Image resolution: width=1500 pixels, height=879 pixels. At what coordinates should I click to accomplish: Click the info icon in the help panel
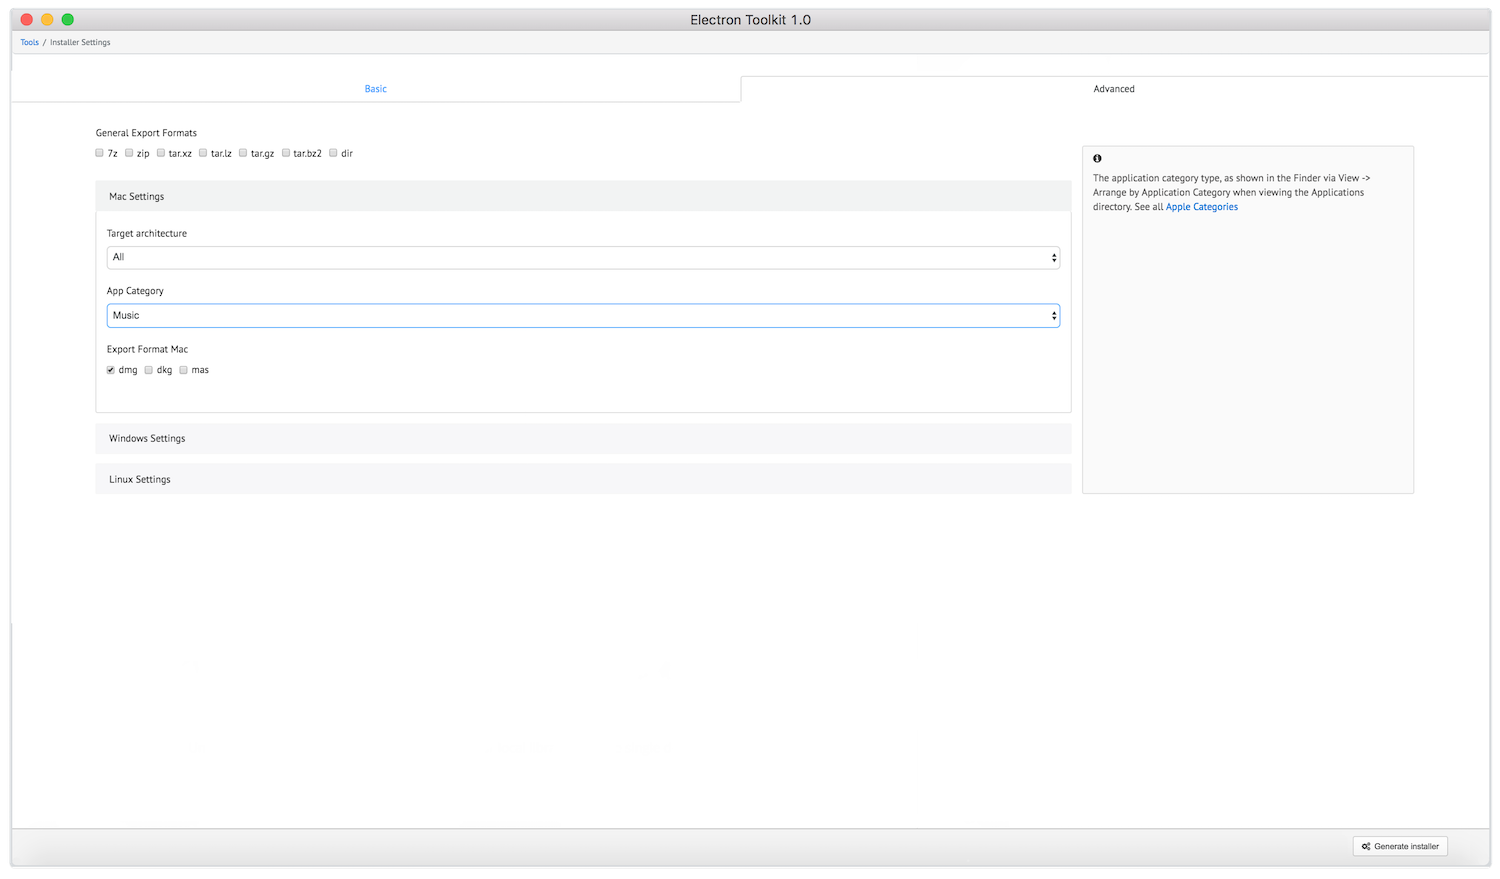pyautogui.click(x=1097, y=159)
